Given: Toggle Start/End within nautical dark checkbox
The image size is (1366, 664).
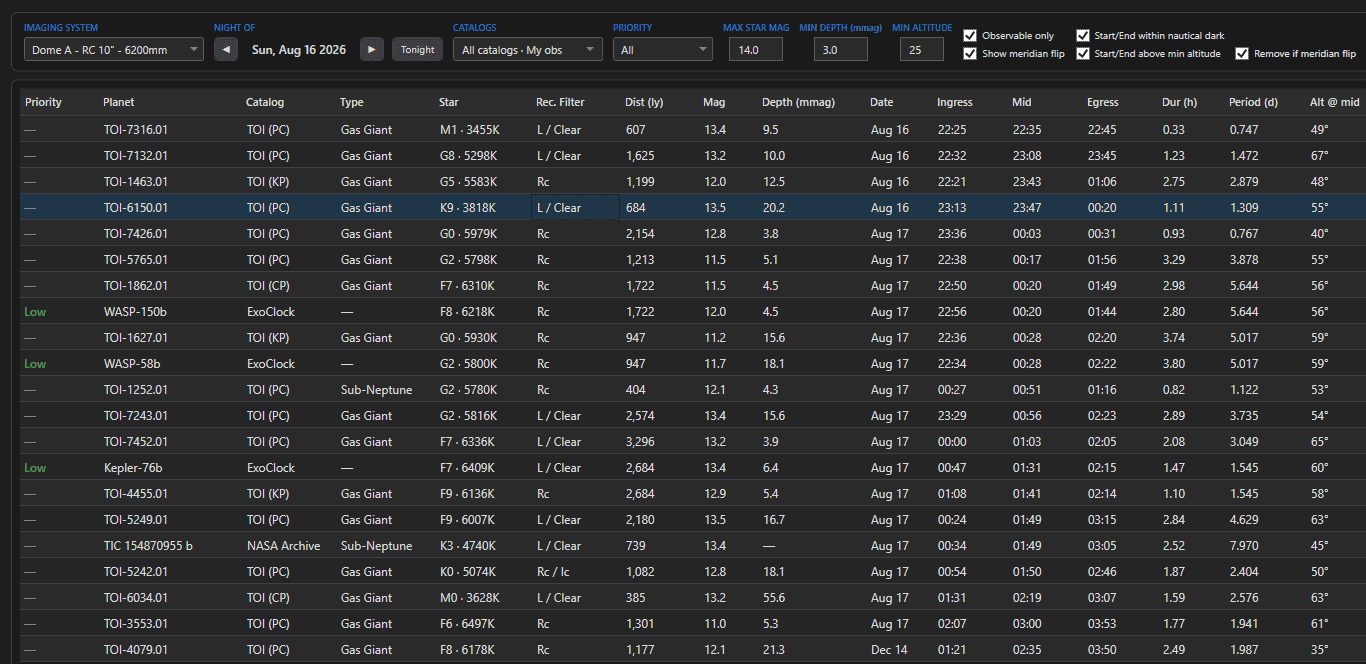Looking at the screenshot, I should (1083, 36).
